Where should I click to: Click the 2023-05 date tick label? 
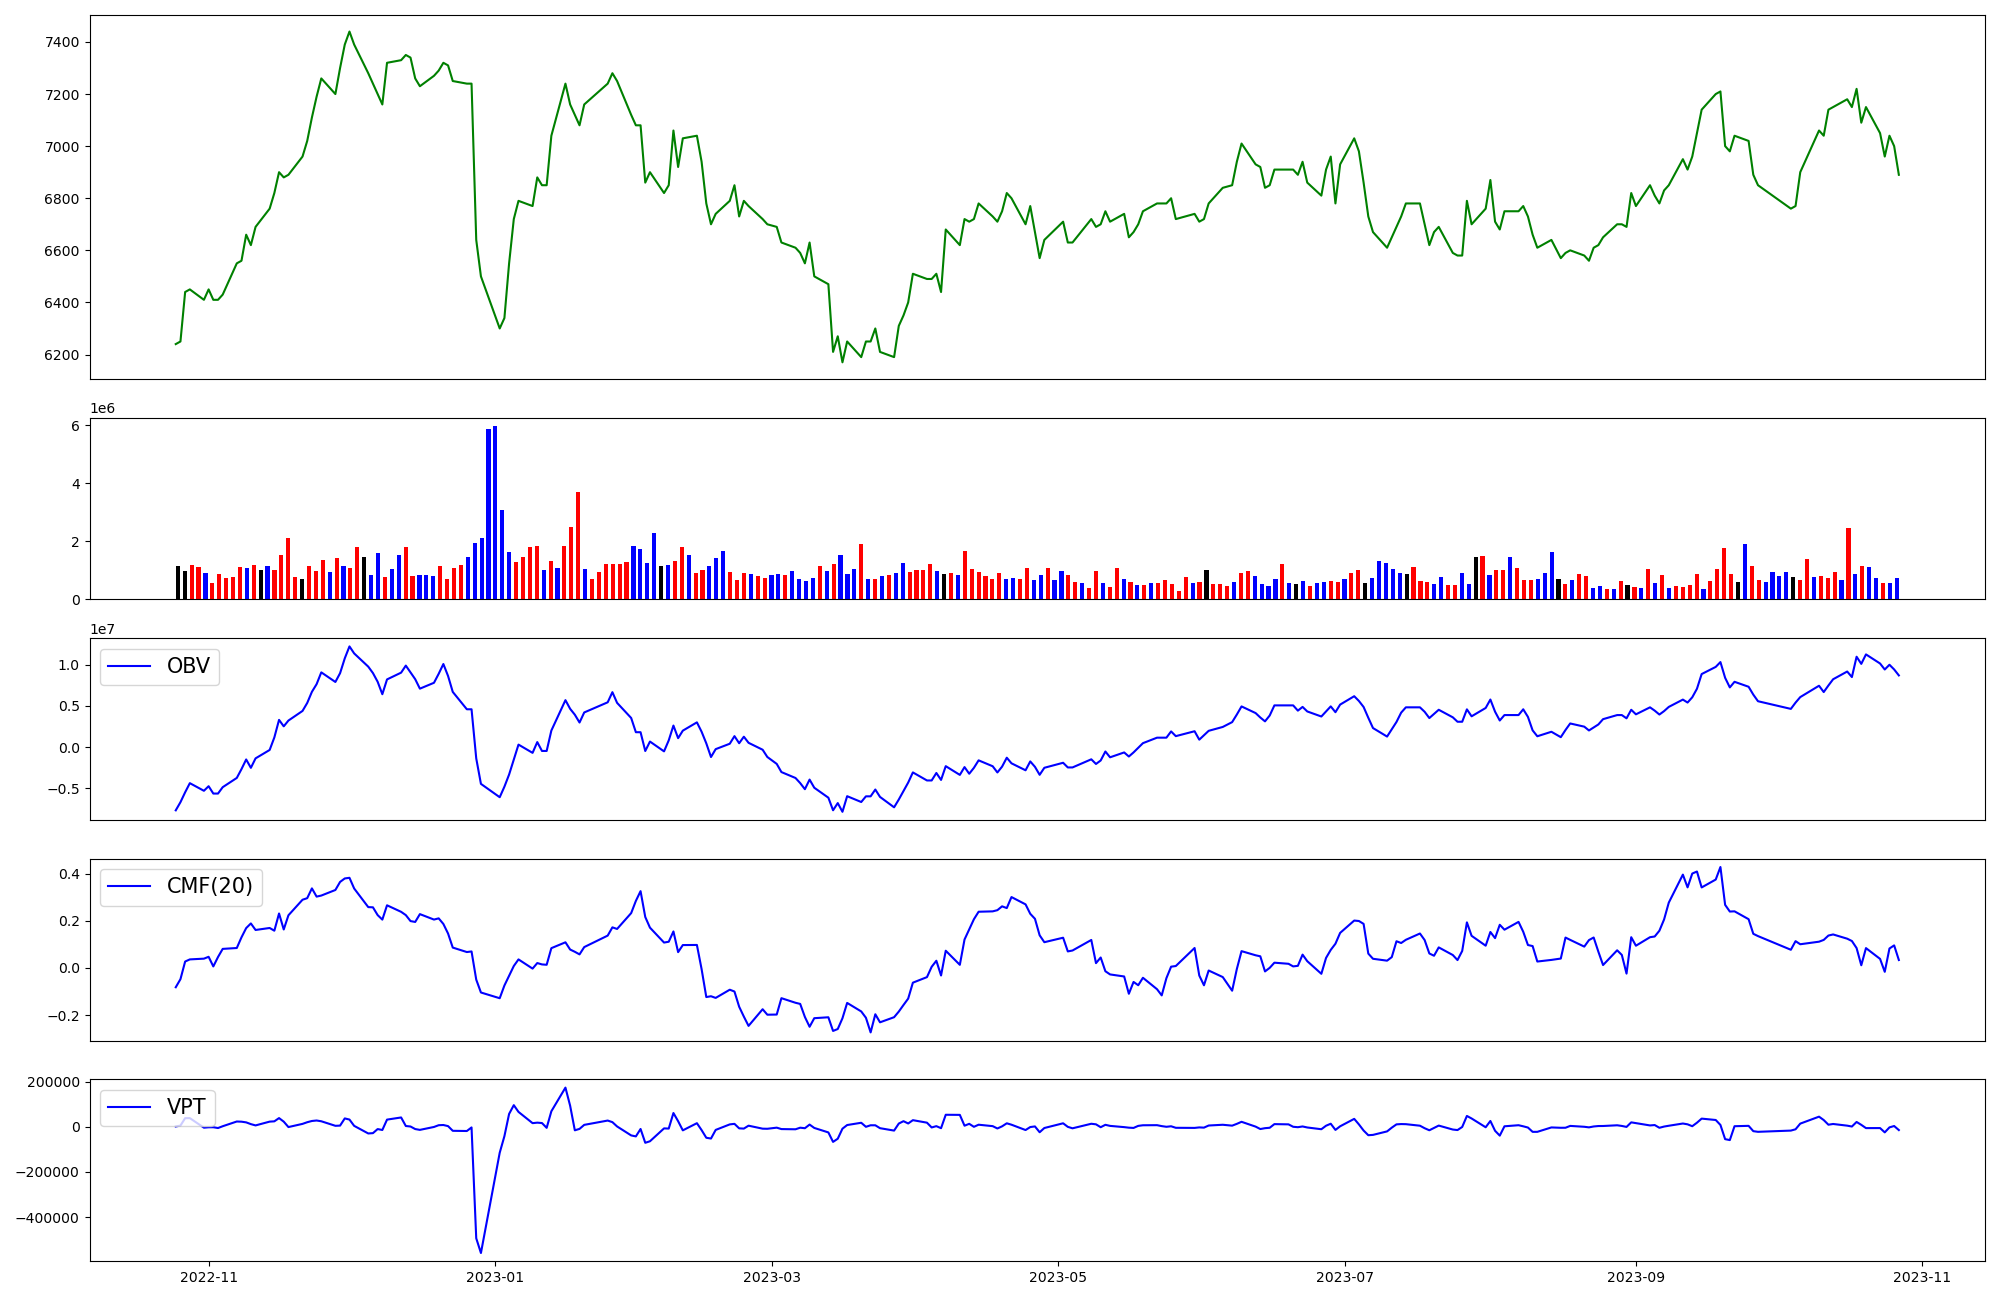tap(1058, 1277)
